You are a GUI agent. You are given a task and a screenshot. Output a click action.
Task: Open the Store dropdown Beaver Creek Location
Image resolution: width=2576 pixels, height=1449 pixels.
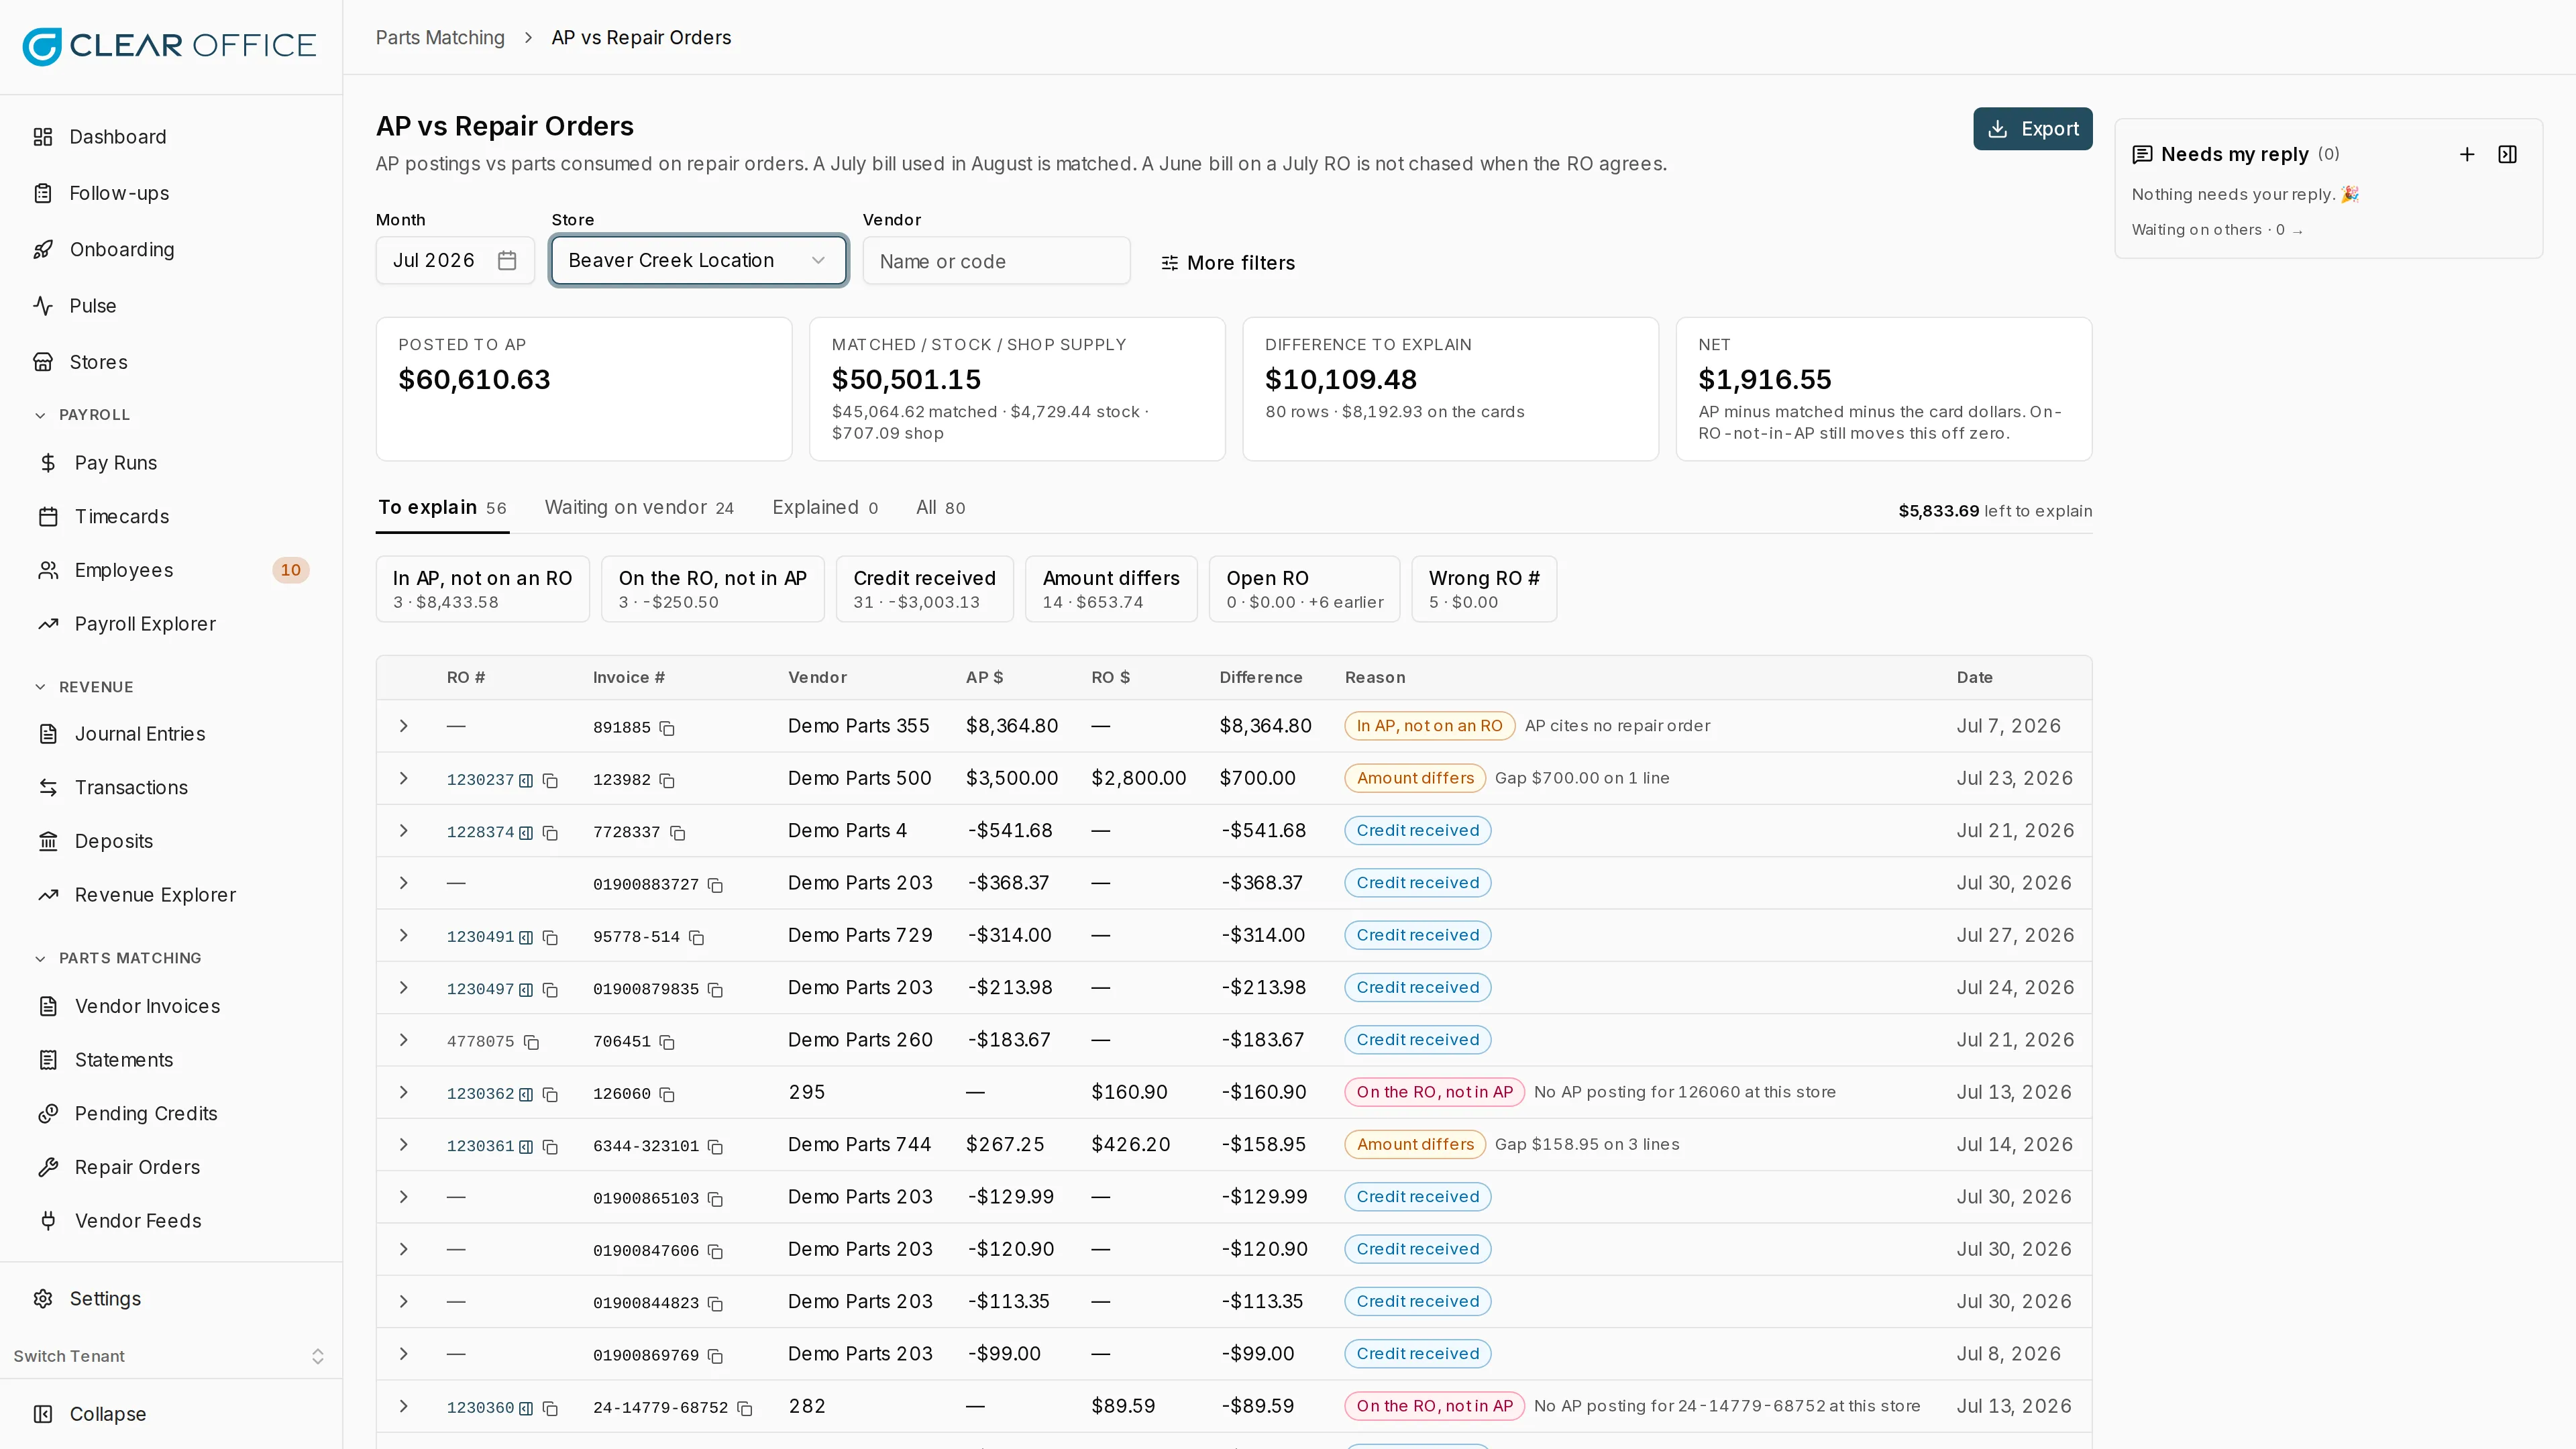[x=698, y=260]
